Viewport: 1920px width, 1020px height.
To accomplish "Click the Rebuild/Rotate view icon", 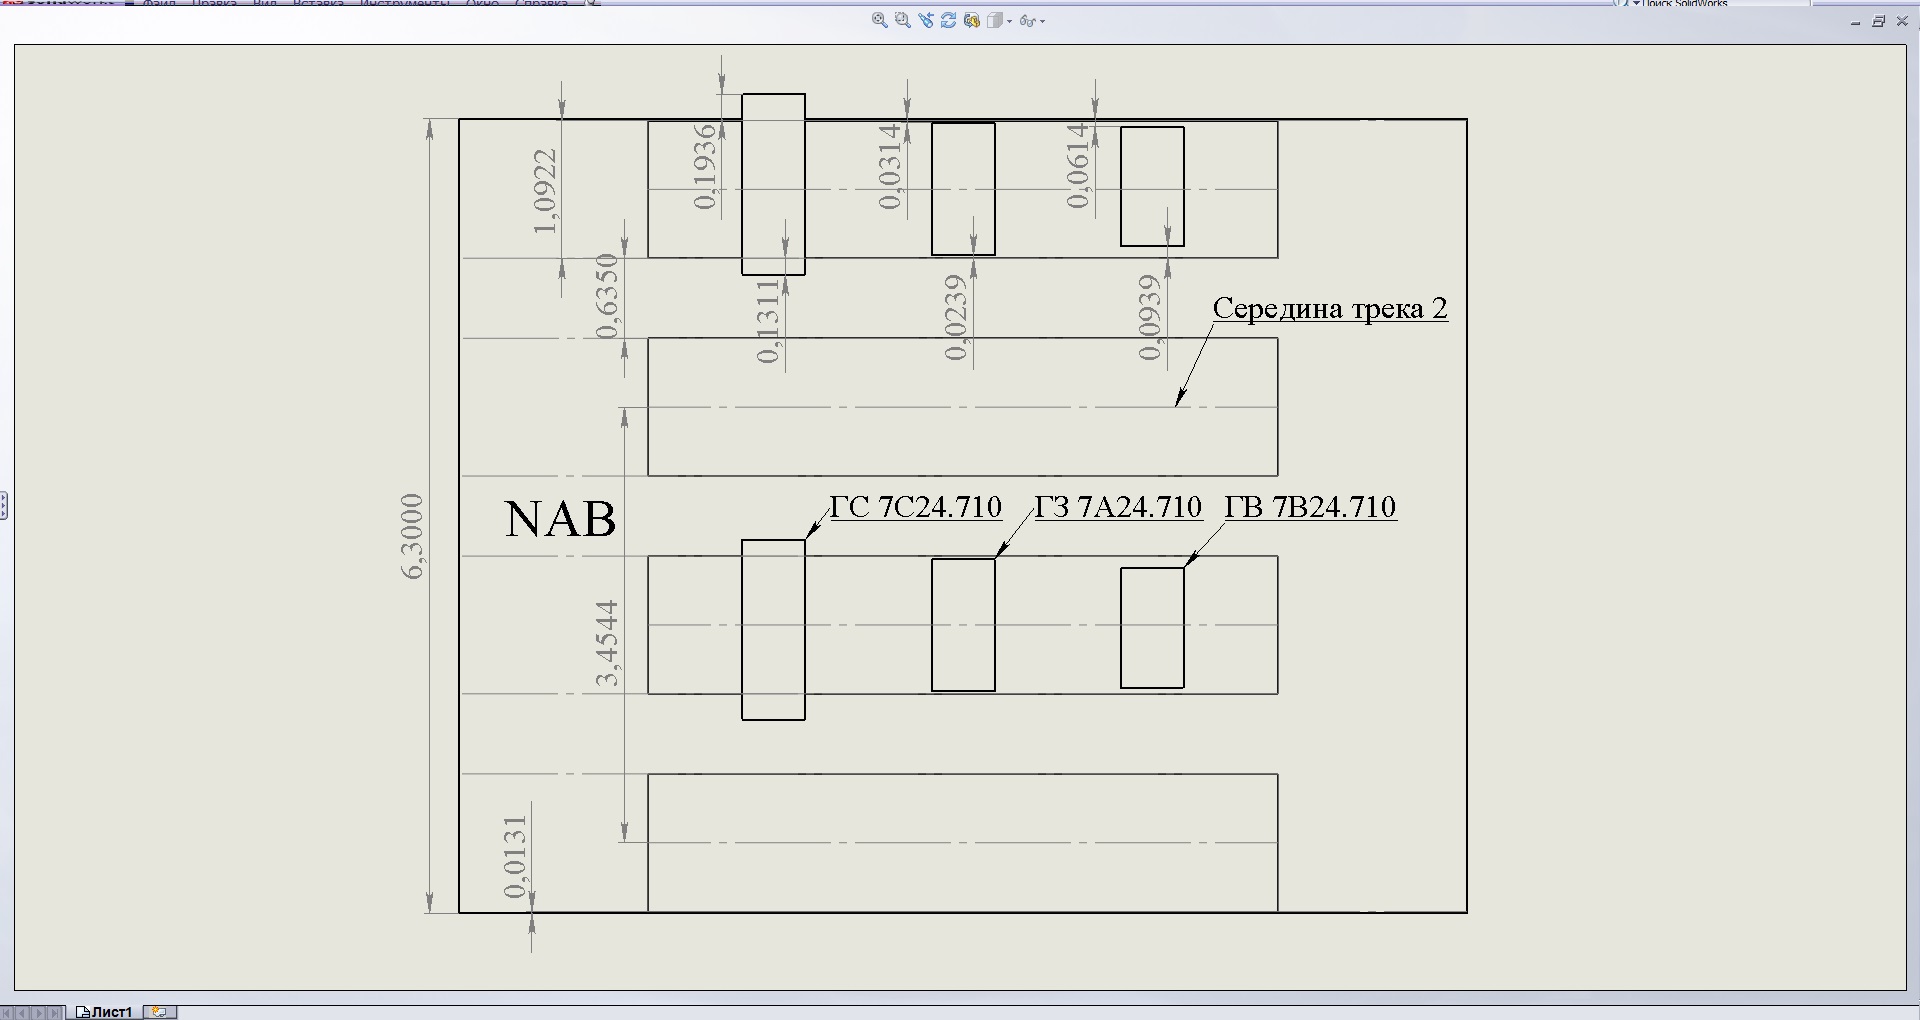I will [948, 20].
